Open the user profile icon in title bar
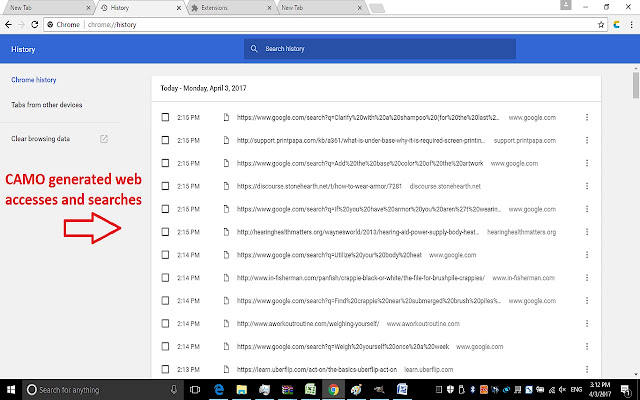The height and width of the screenshot is (400, 640). (x=565, y=5)
